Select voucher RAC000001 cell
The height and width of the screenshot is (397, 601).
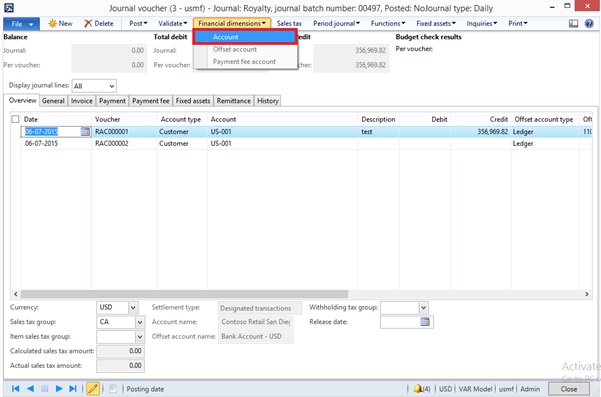[x=125, y=131]
